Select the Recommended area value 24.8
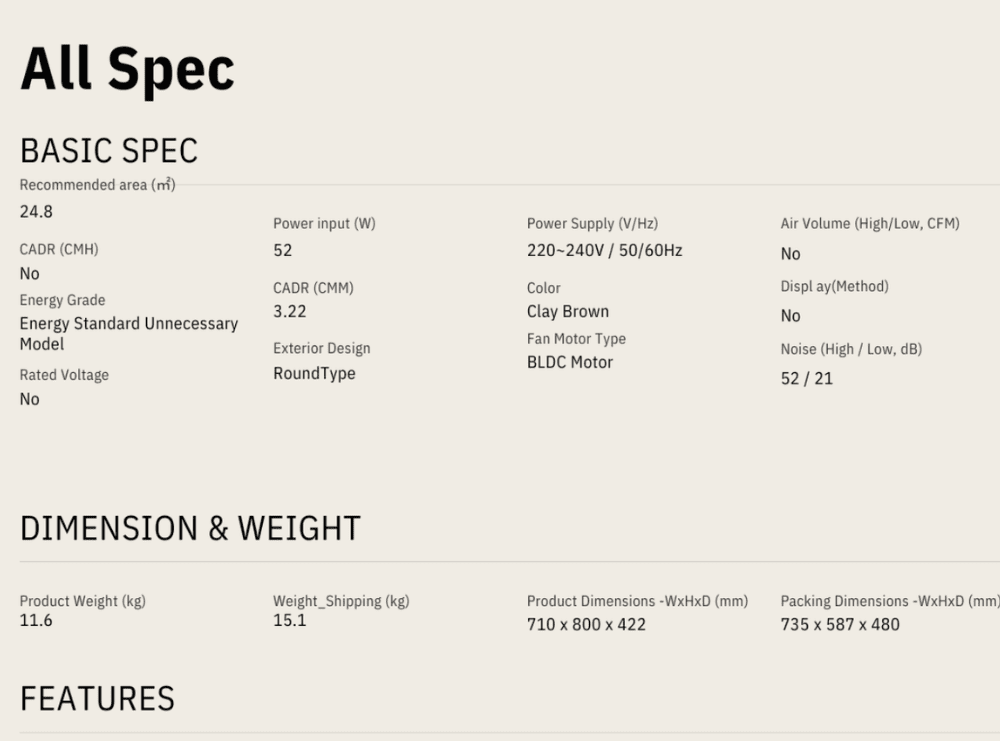This screenshot has height=741, width=1000. click(x=36, y=211)
